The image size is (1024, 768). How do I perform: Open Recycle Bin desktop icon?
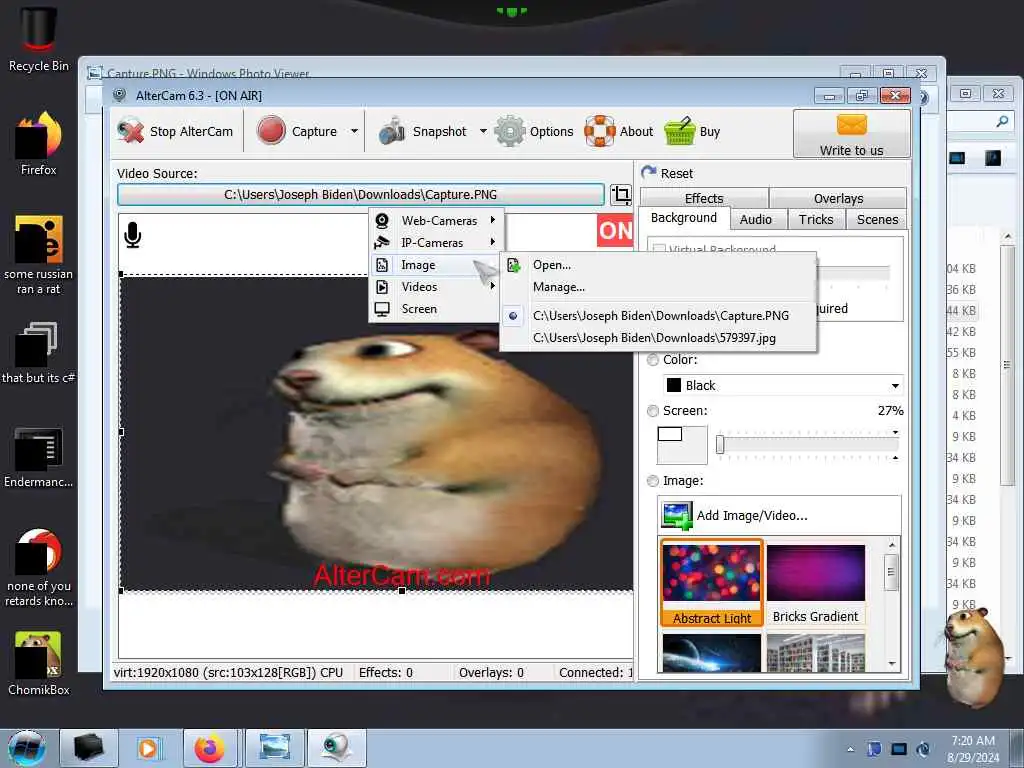[x=39, y=40]
